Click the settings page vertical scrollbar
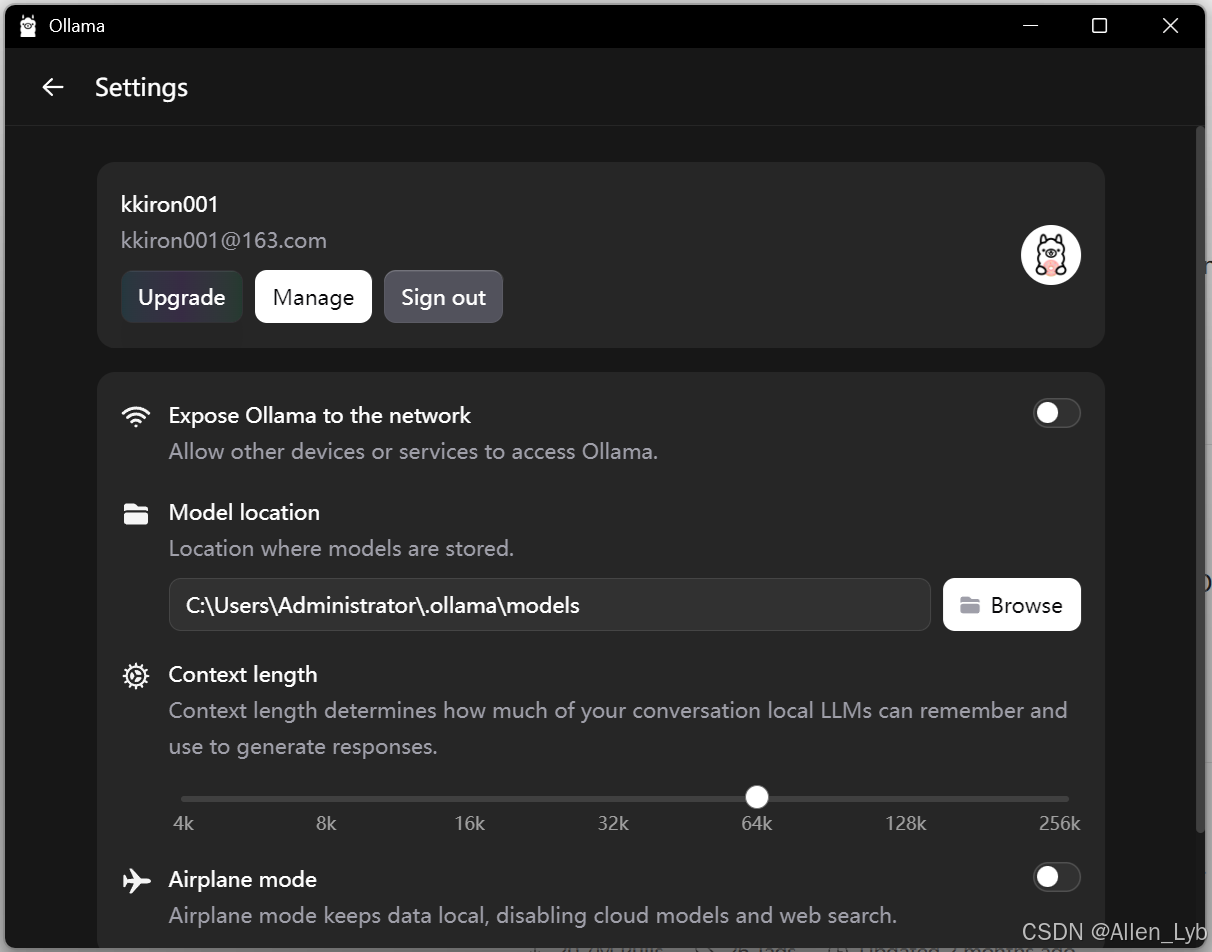Viewport: 1212px width, 952px height. (1201, 480)
